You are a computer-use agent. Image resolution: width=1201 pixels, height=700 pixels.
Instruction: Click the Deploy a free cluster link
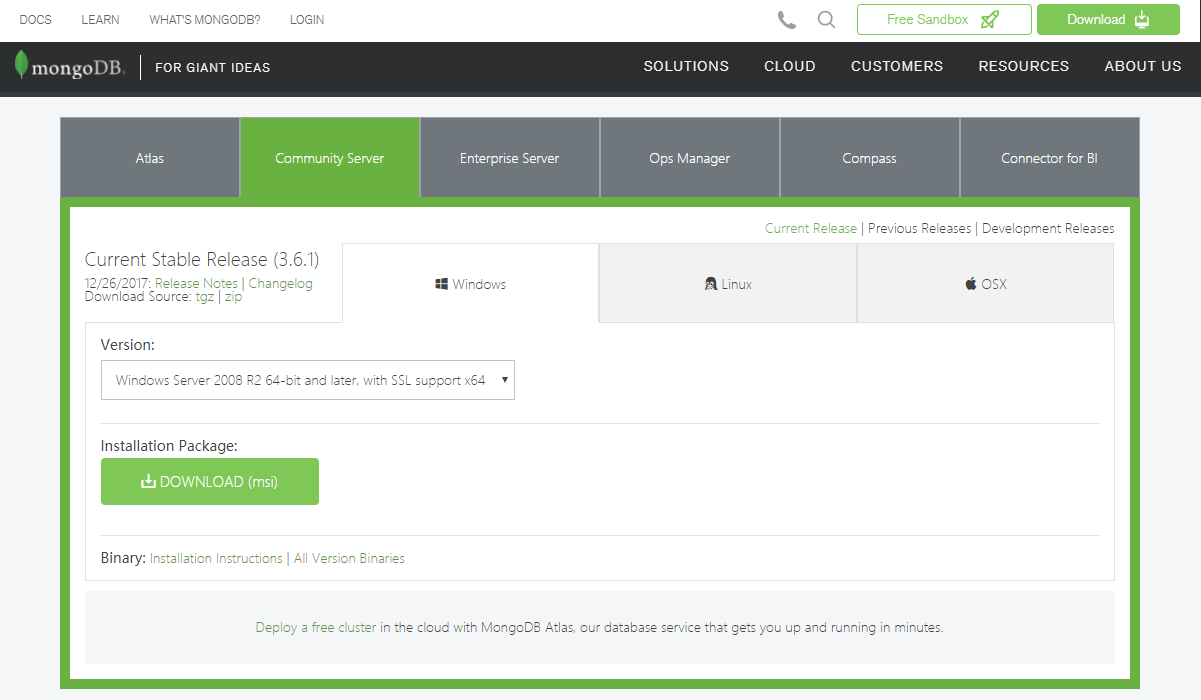point(316,628)
